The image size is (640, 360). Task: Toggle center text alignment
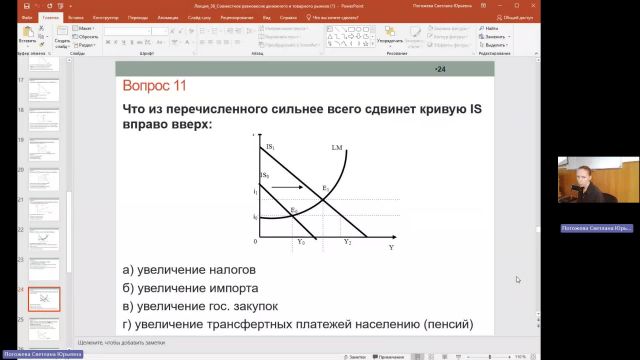(x=210, y=42)
